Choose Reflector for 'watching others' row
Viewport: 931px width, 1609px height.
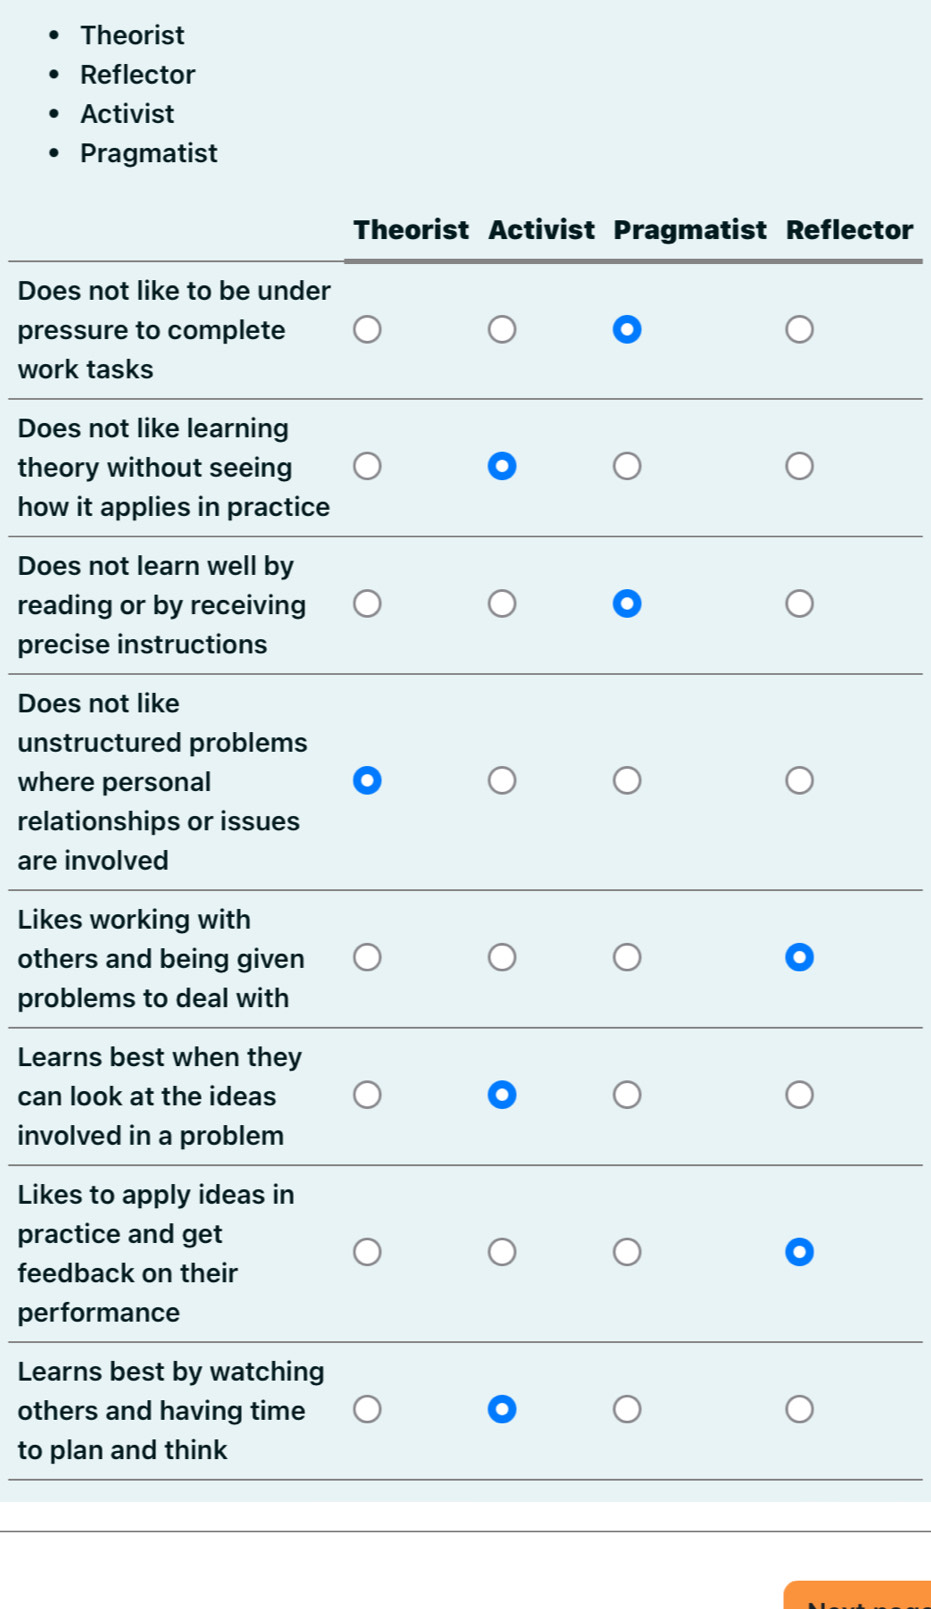click(x=799, y=1409)
